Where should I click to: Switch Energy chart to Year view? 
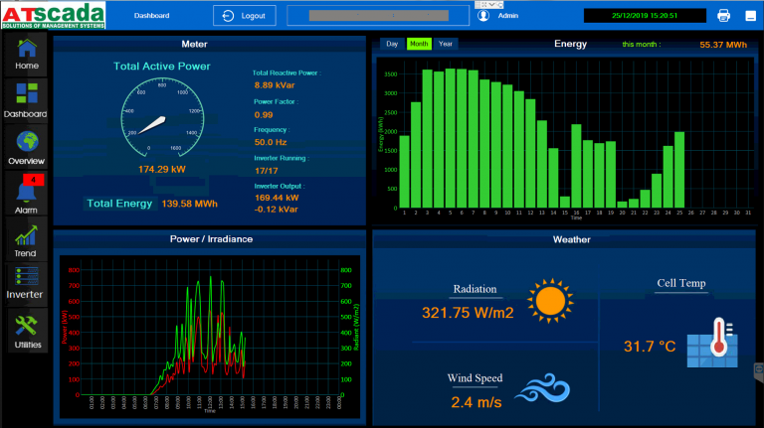[445, 44]
